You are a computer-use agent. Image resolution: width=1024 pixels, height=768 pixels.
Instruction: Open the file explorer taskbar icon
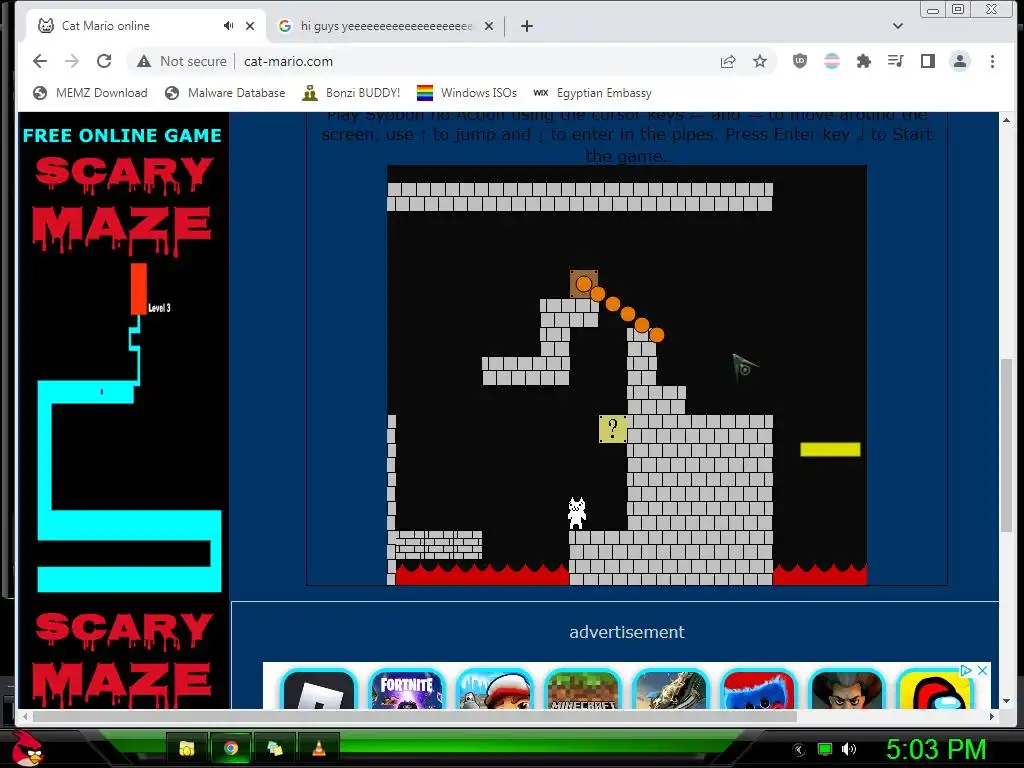pyautogui.click(x=187, y=748)
